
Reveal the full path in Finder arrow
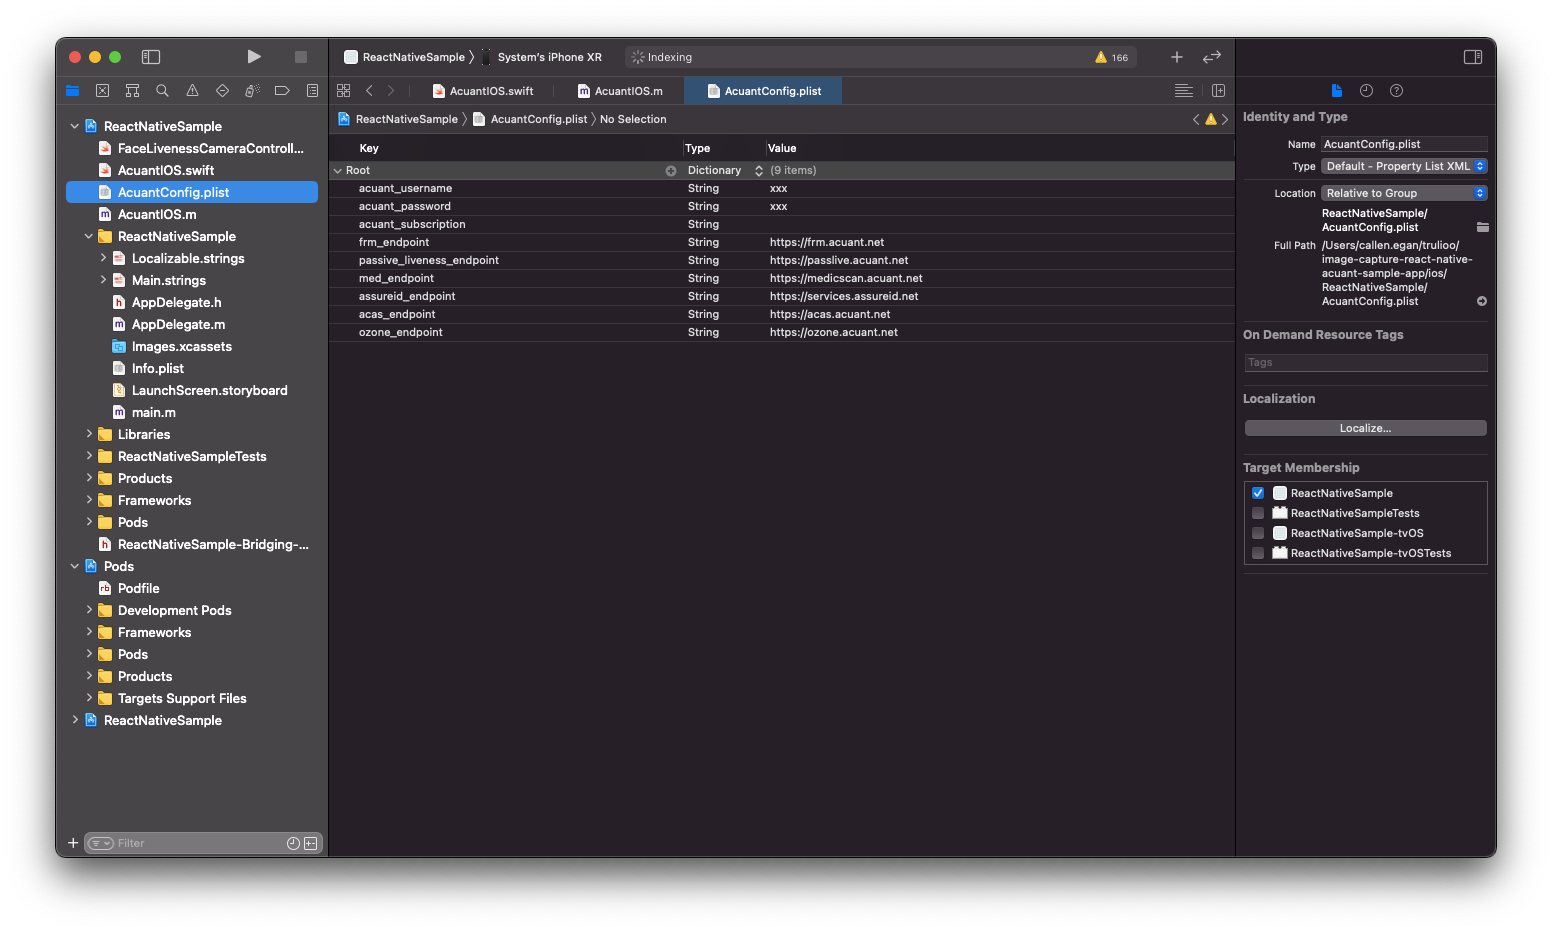1482,301
